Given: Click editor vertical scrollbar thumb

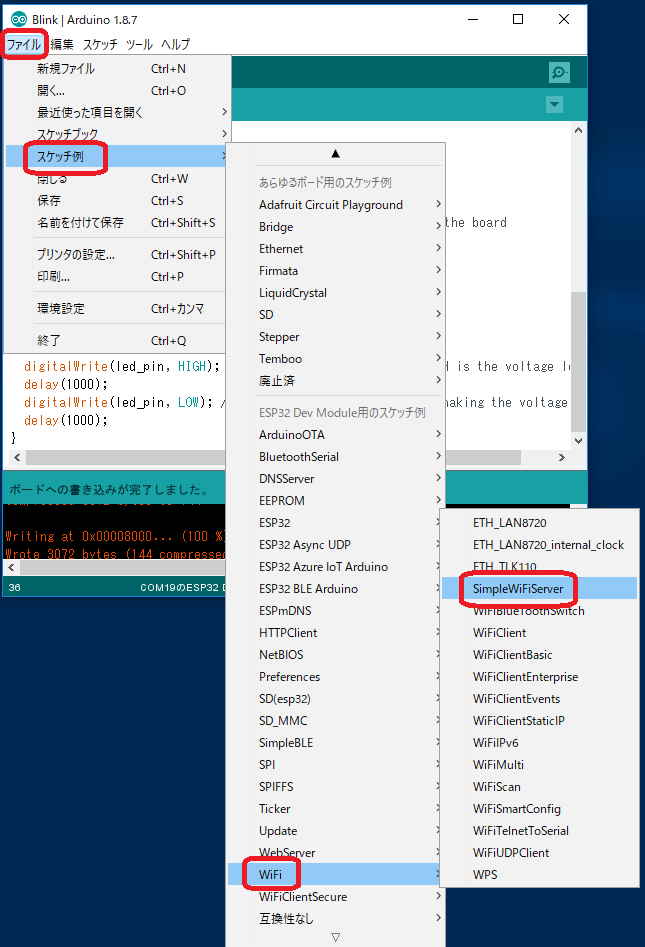Looking at the screenshot, I should pyautogui.click(x=579, y=362).
